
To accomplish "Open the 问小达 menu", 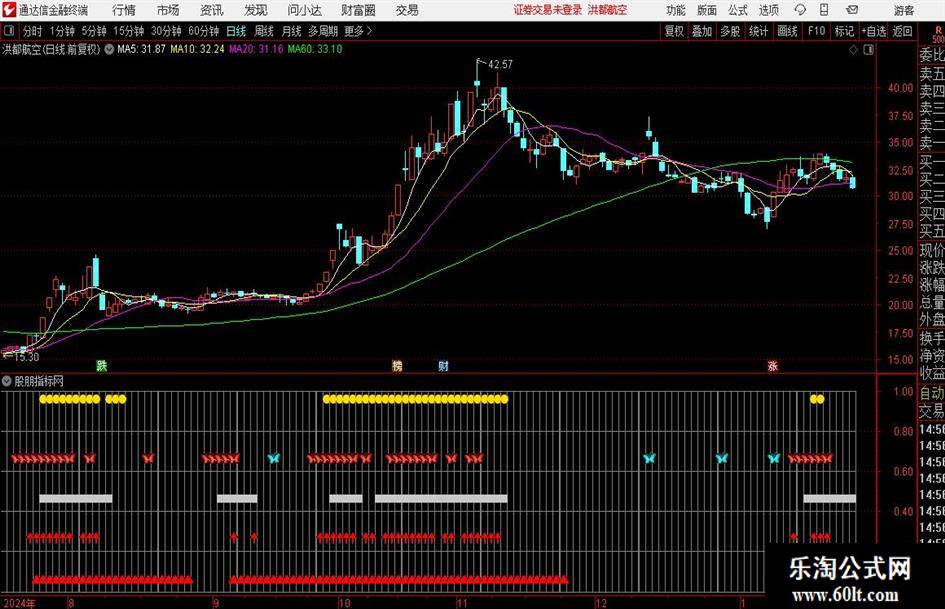I will coord(304,10).
